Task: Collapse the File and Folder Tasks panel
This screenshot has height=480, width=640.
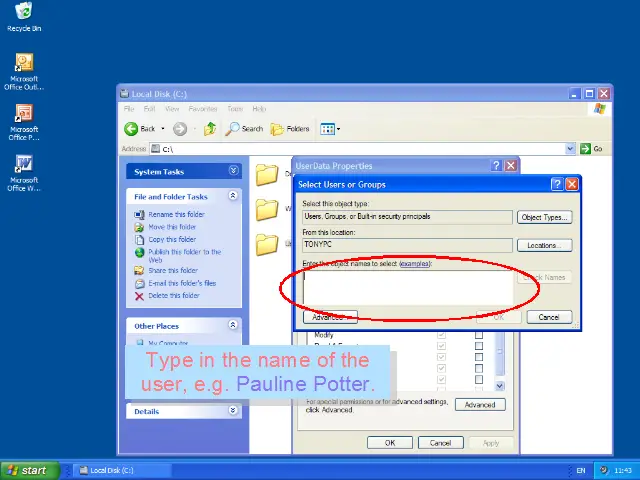Action: 233,196
